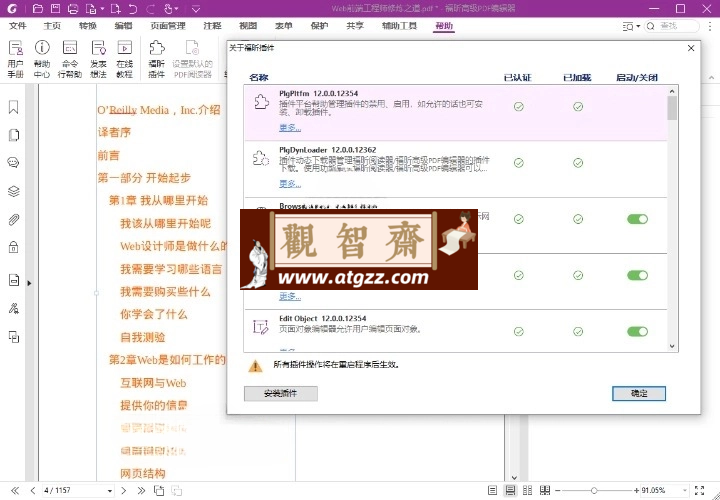Toggle the Edit Object plugin switch
720x500 pixels.
tap(637, 331)
